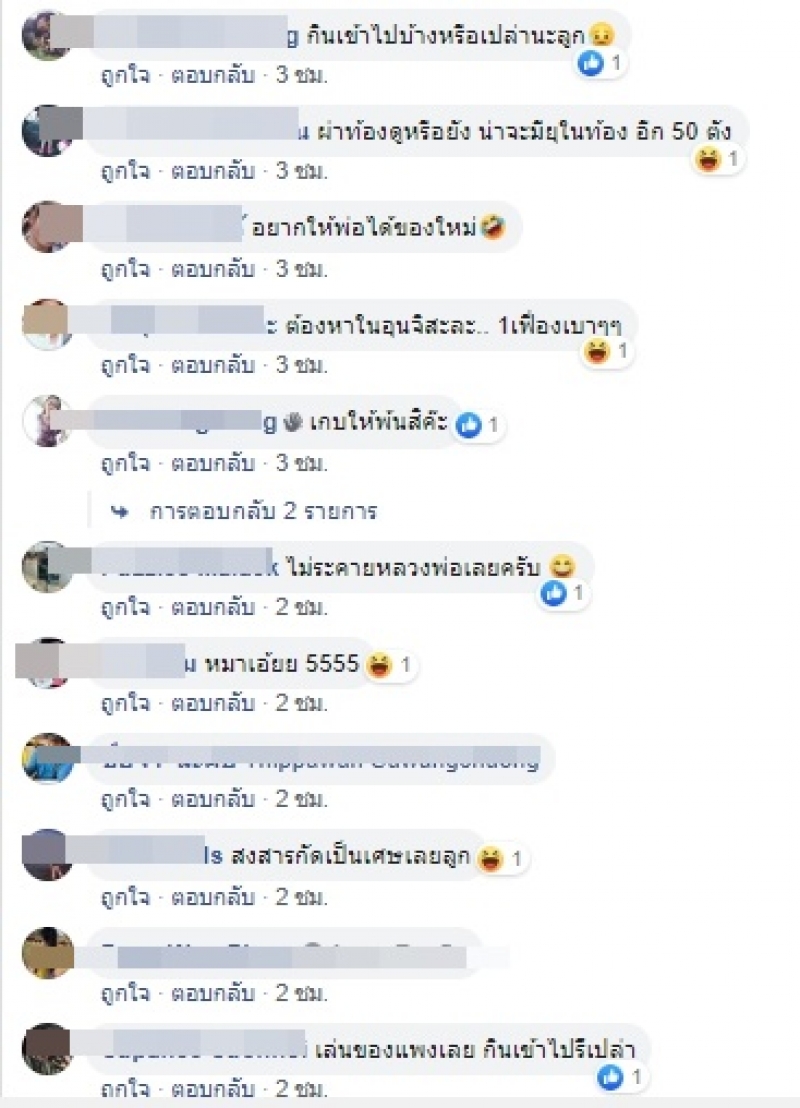Viewport: 800px width, 1108px height.
Task: Reply to the comment 'อยากให้พ่อได้ของใหม่'
Action: 213,269
